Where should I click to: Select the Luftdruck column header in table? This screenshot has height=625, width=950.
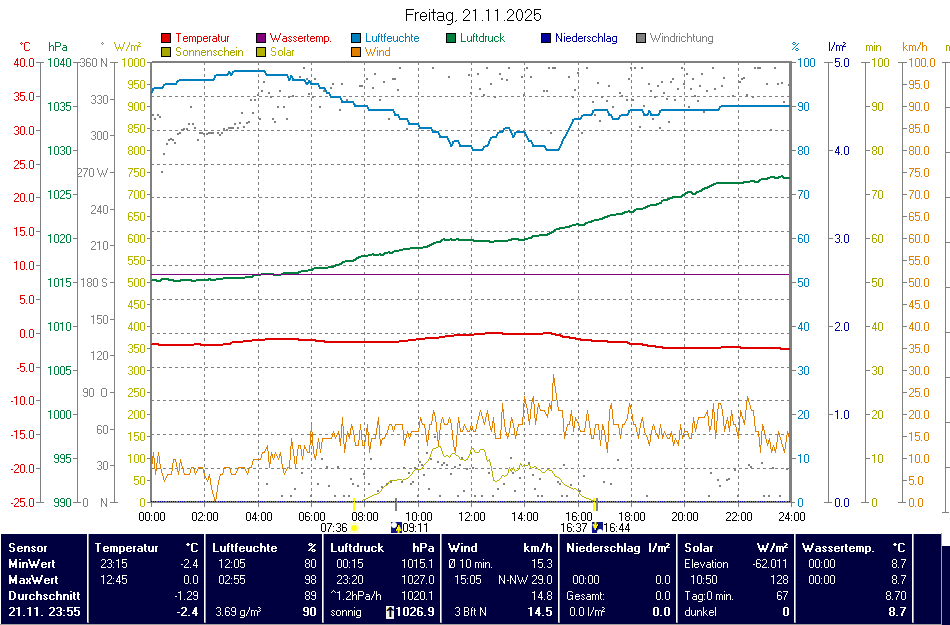click(x=357, y=548)
